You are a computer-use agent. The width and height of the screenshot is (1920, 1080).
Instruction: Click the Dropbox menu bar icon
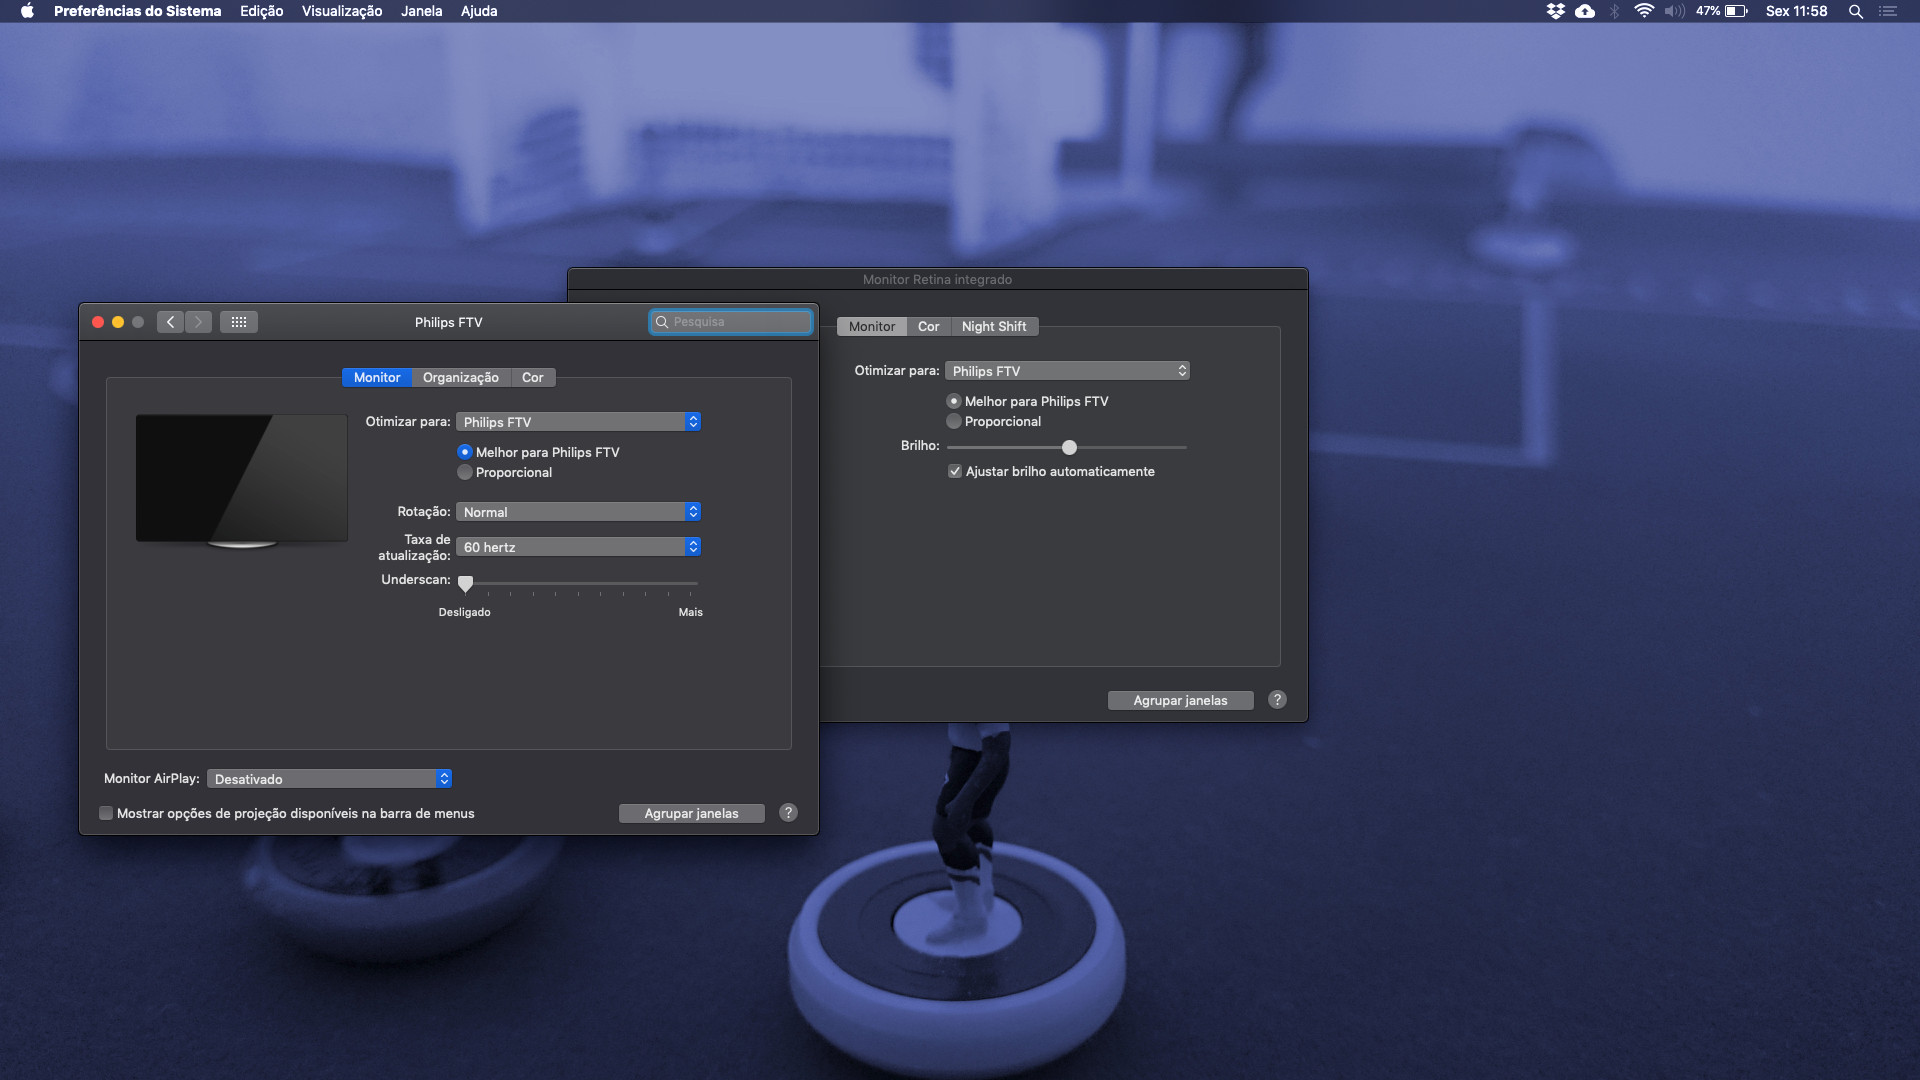click(x=1555, y=11)
